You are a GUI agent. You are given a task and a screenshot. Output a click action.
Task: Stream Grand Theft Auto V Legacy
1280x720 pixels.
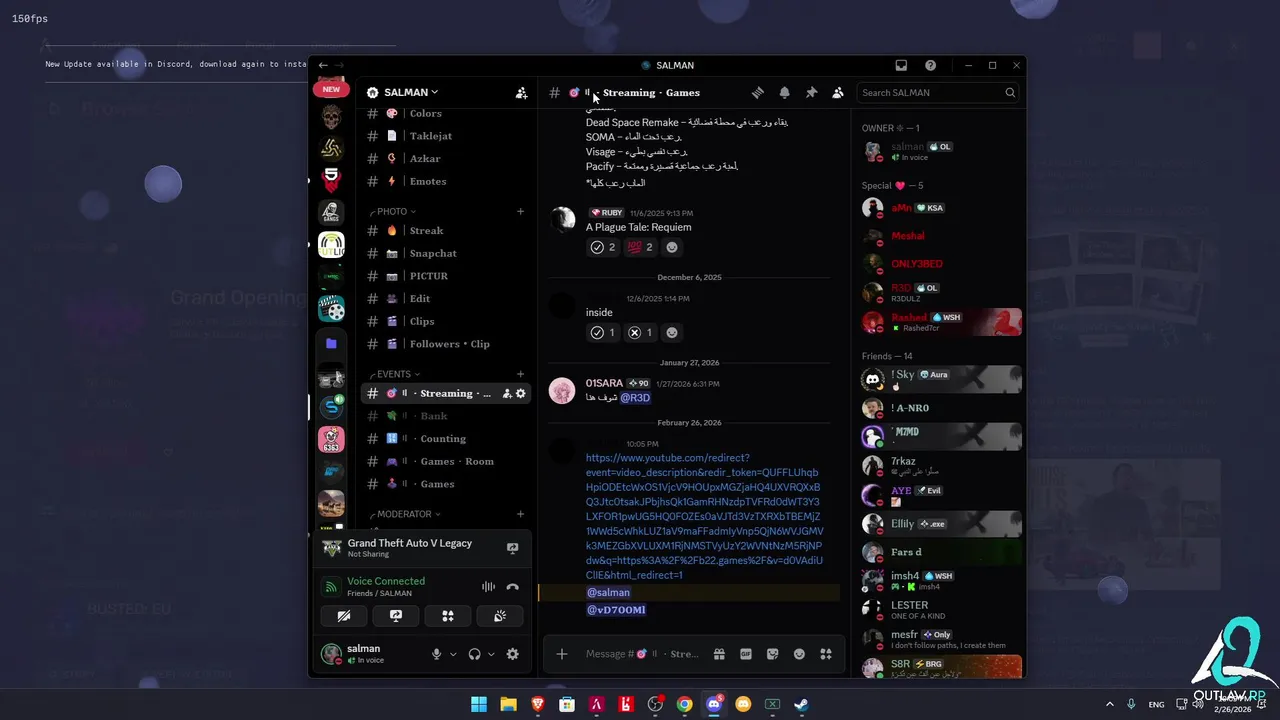coord(513,548)
